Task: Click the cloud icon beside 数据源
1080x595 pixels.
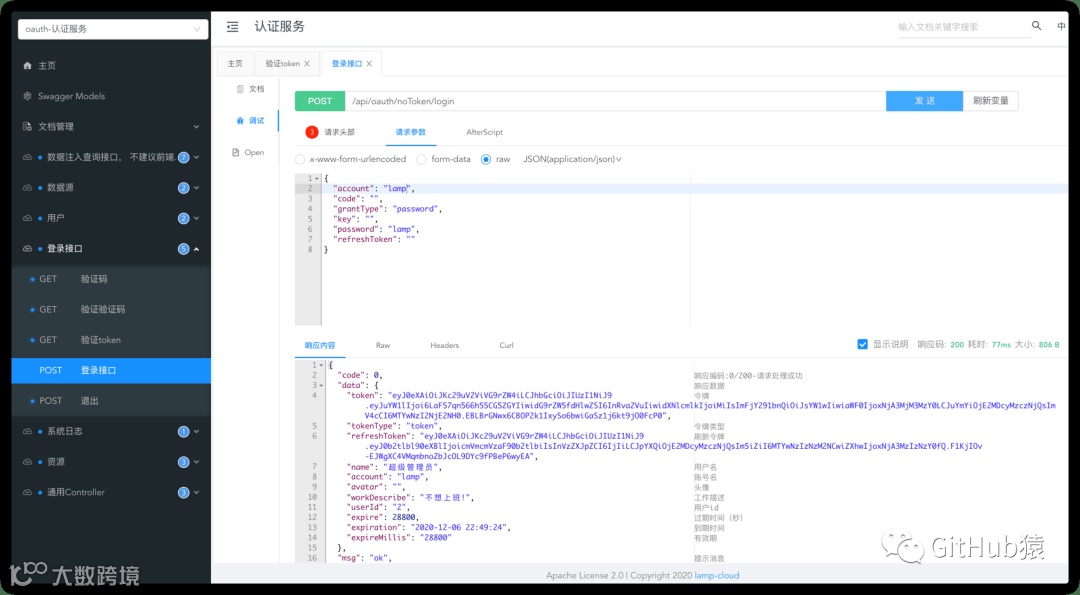Action: pos(28,187)
